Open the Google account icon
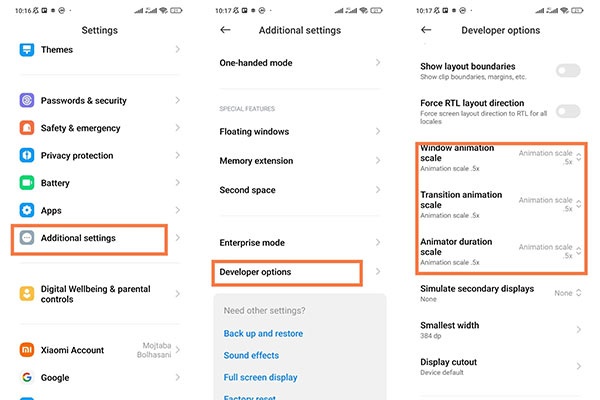Viewport: 600px width, 400px height. 26,378
